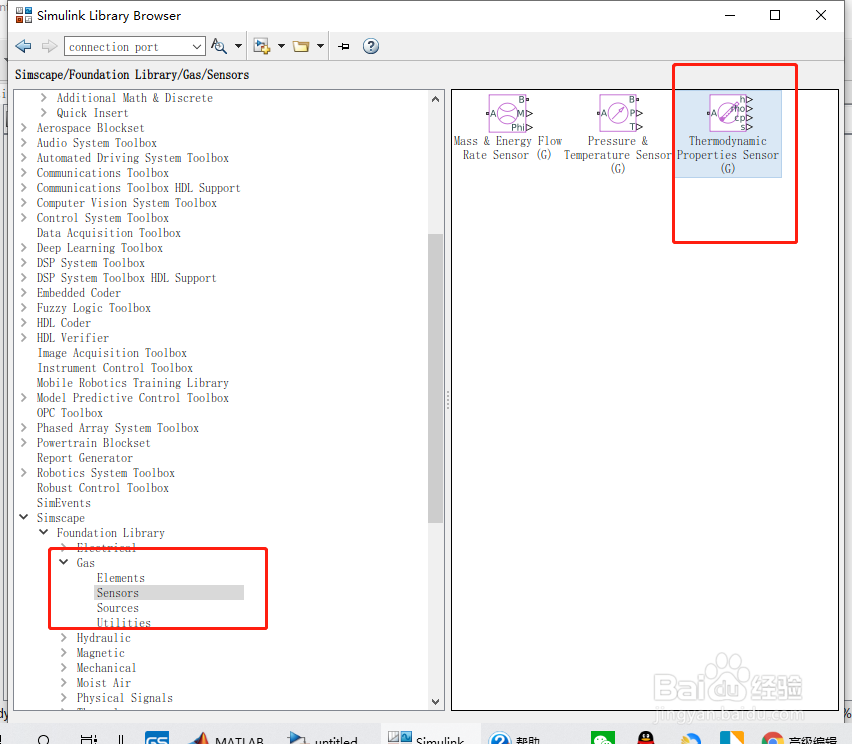Viewport: 852px width, 744px height.
Task: Collapse the Foundation Library node
Action: pyautogui.click(x=43, y=532)
